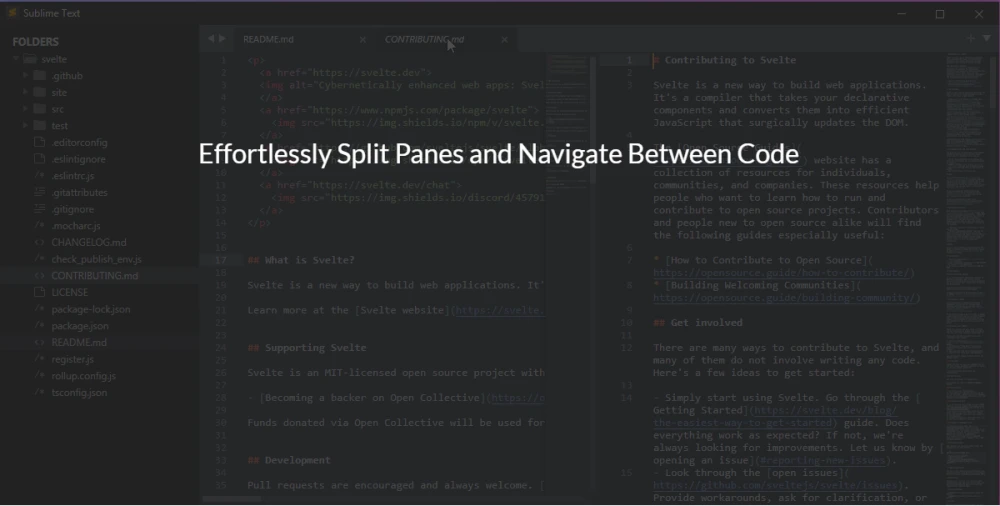Collapse the svelte root folder
The height and width of the screenshot is (506, 1000).
coord(16,59)
